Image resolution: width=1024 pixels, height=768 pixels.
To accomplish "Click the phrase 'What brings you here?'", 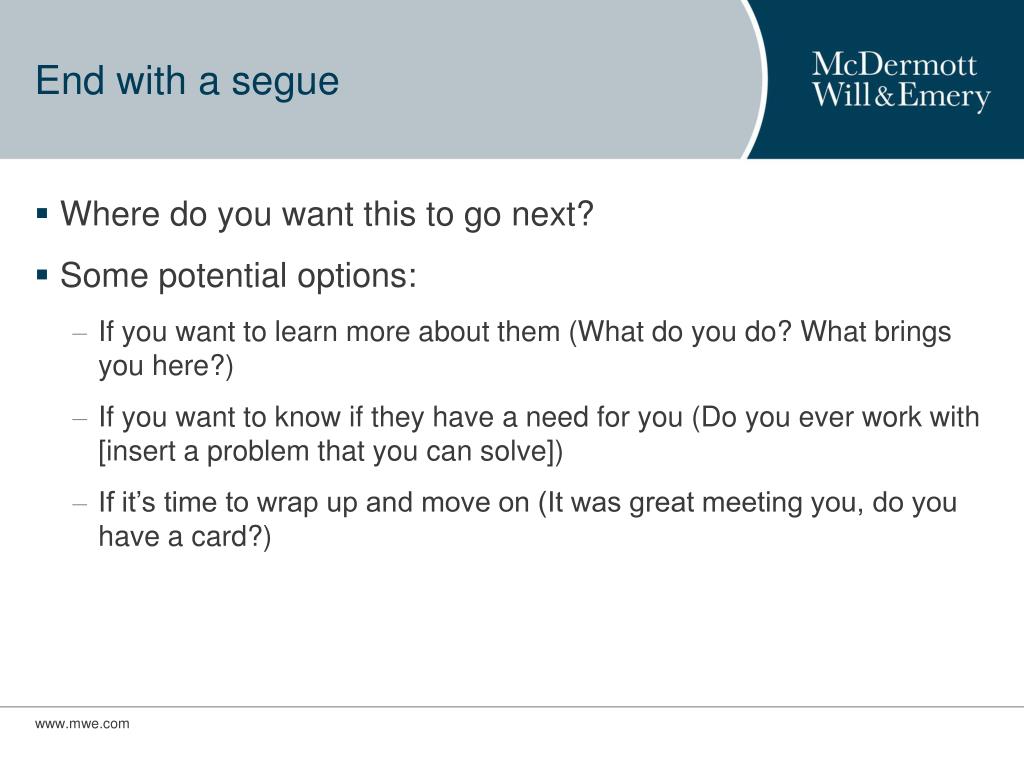I will tap(524, 349).
